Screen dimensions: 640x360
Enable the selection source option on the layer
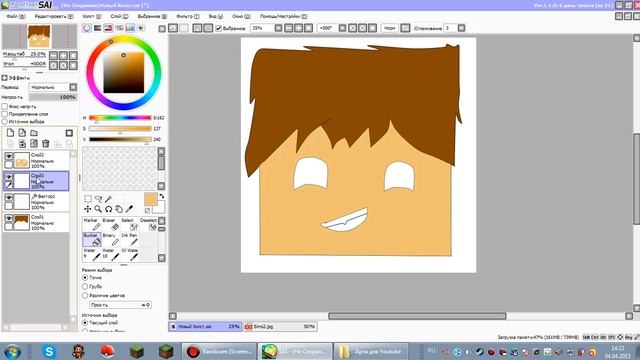pos(5,121)
